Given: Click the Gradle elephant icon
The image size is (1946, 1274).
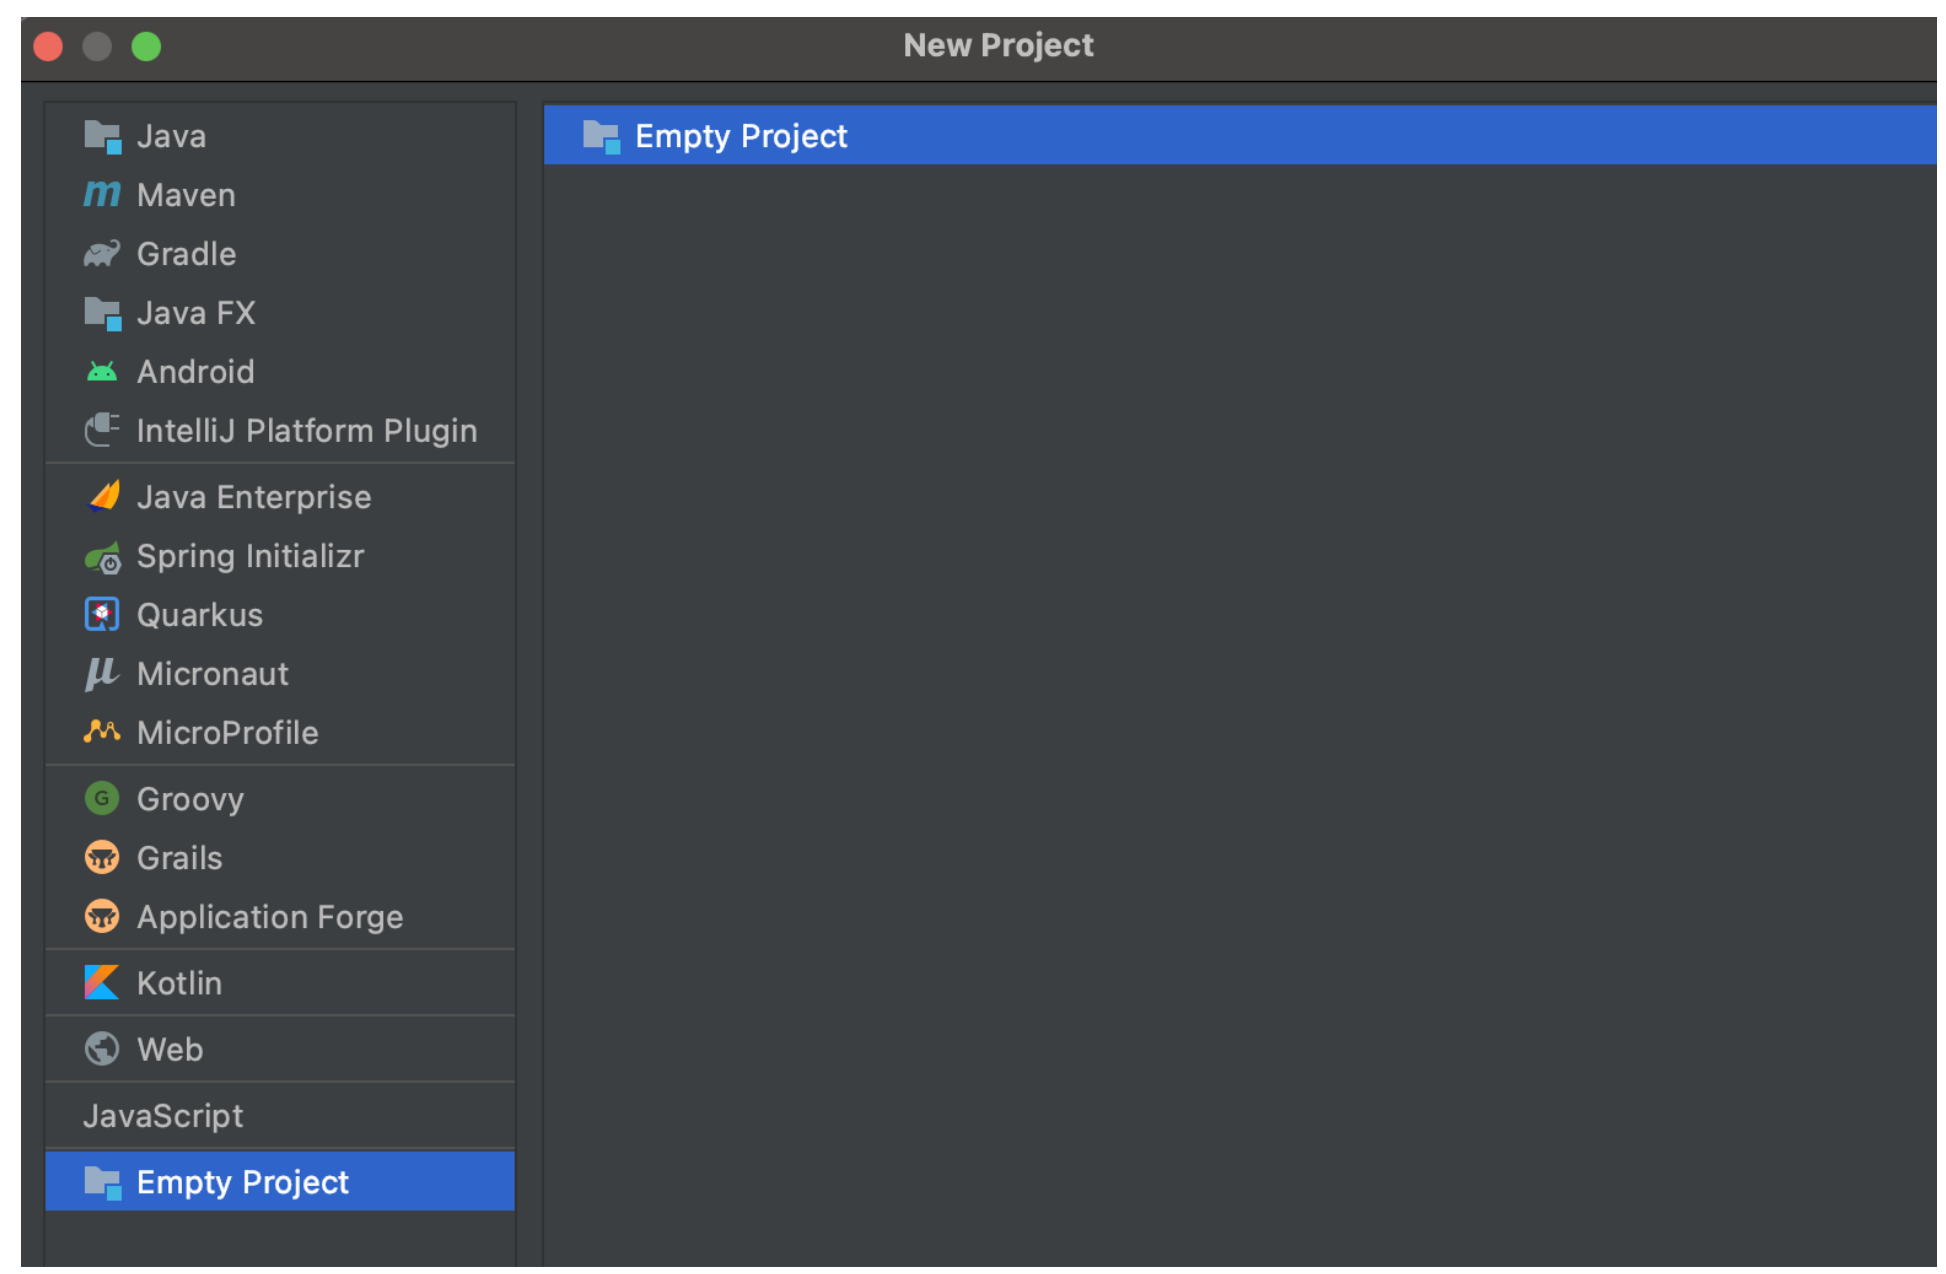Looking at the screenshot, I should tap(102, 253).
